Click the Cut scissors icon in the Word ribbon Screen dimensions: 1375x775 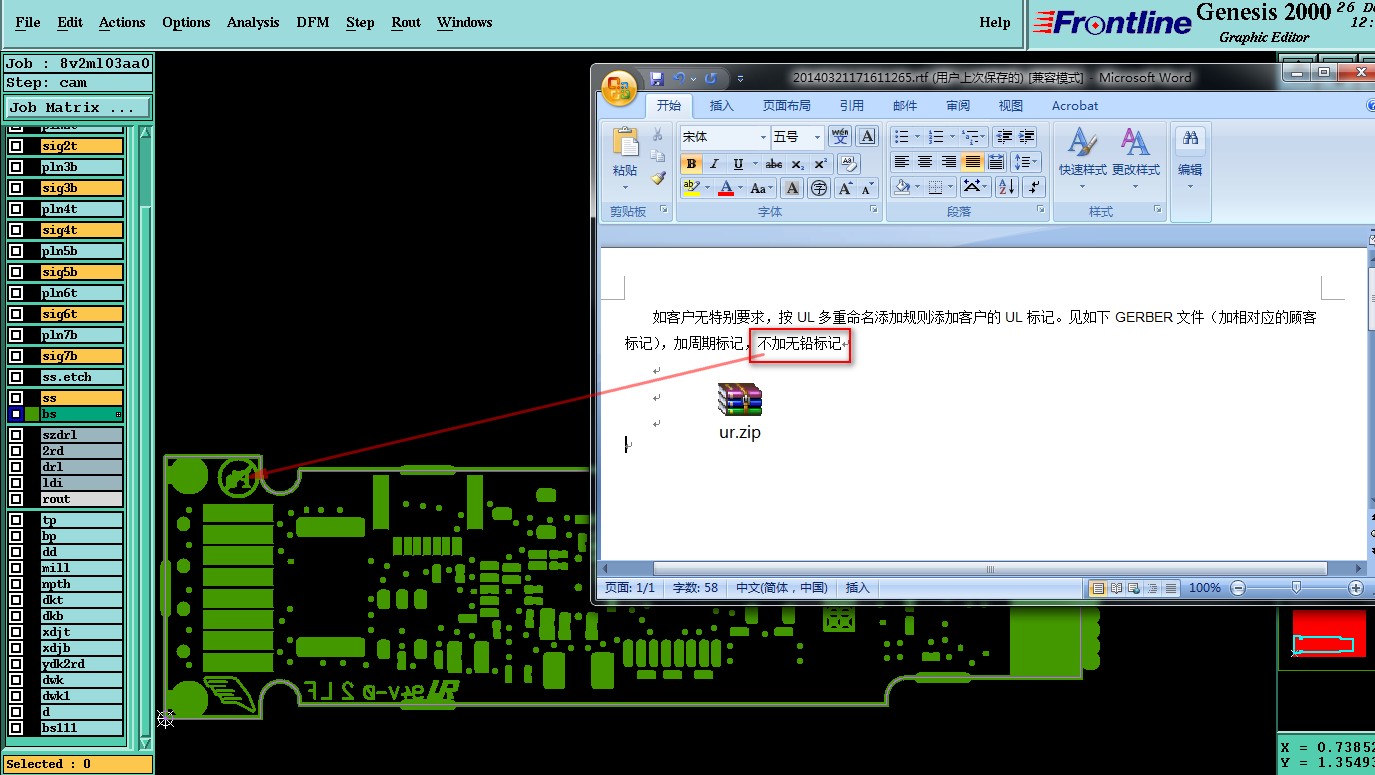pos(658,134)
